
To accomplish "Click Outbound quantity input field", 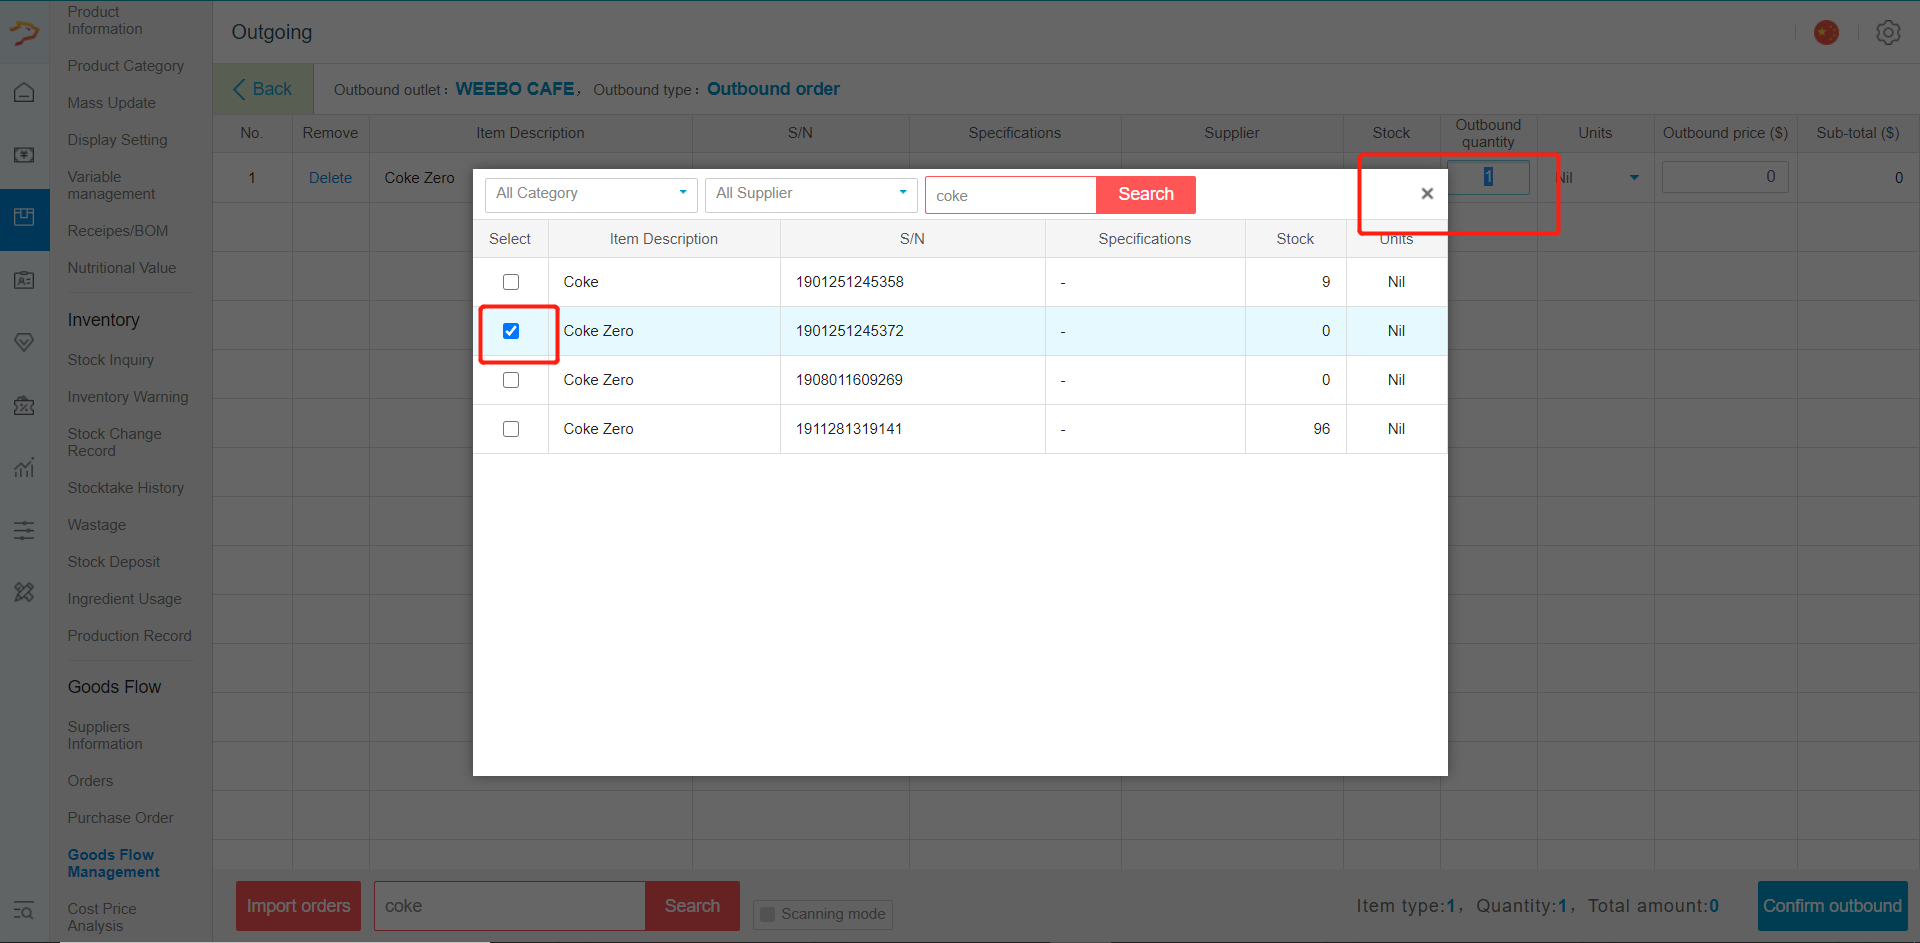I will 1488,177.
